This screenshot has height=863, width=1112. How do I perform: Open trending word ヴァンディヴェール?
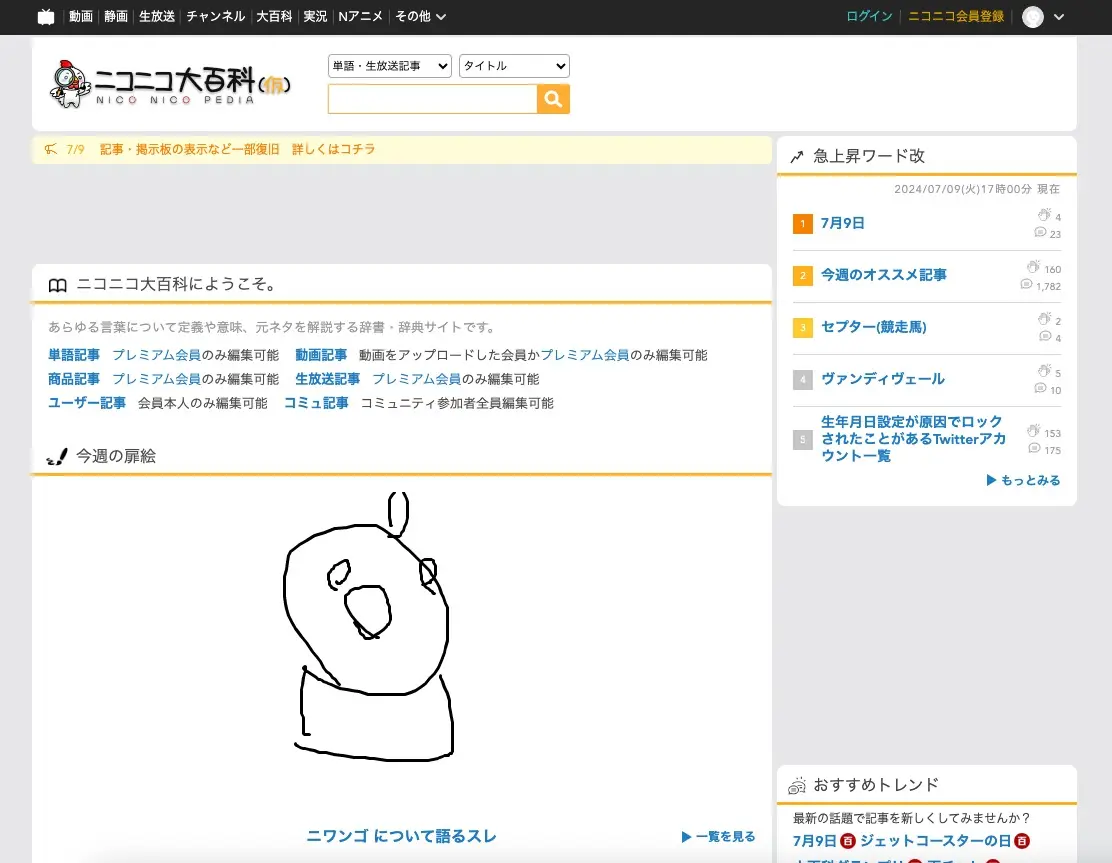point(883,379)
